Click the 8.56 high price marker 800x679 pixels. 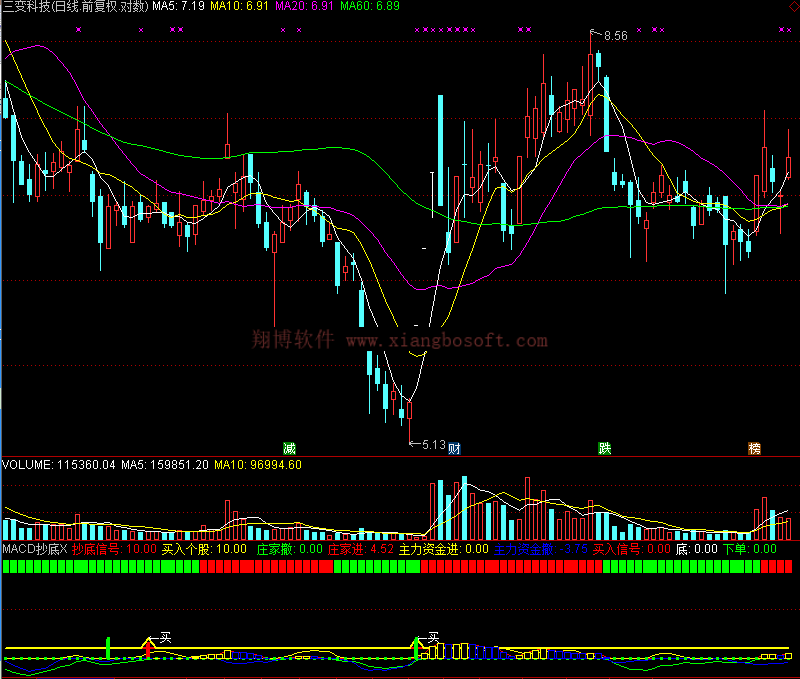[x=615, y=36]
